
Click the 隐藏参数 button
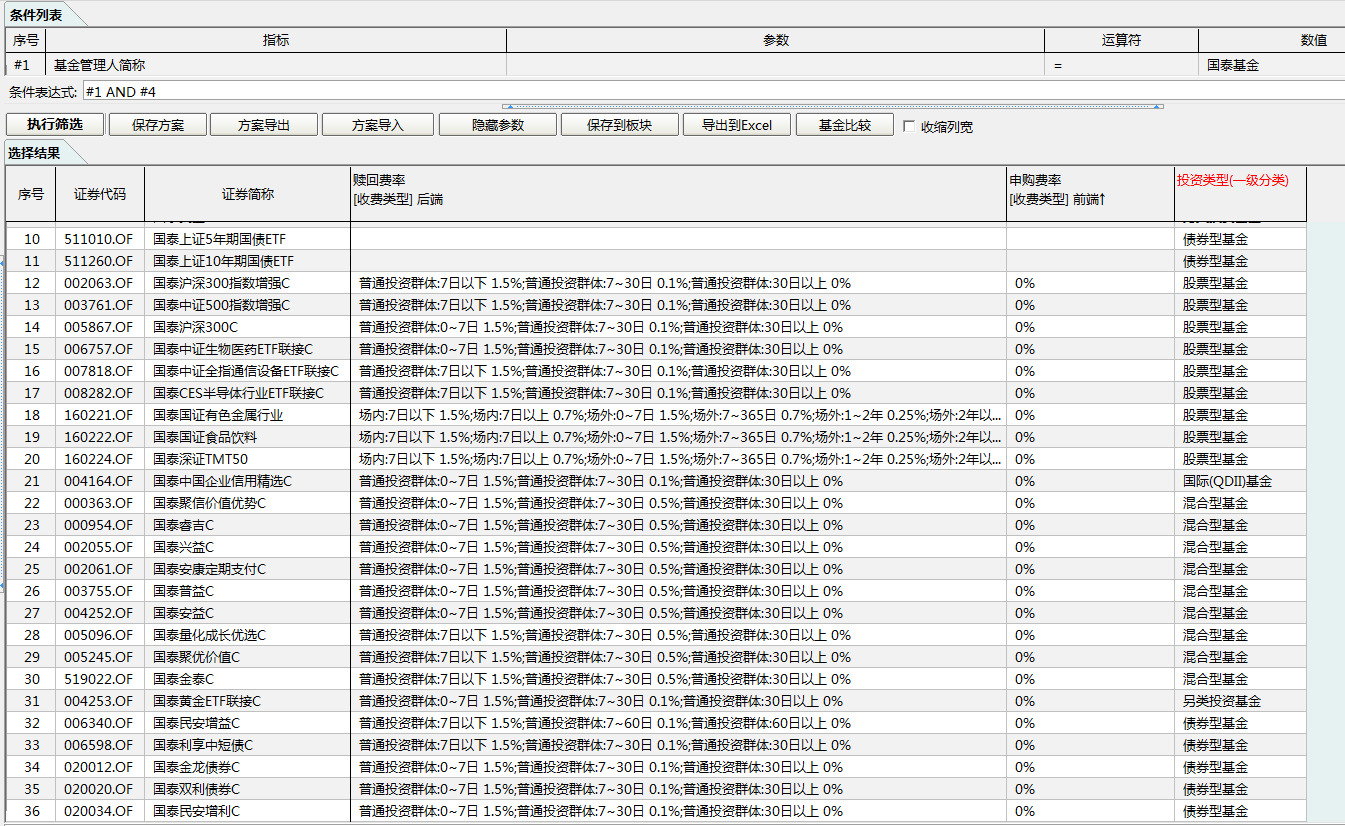coord(497,125)
